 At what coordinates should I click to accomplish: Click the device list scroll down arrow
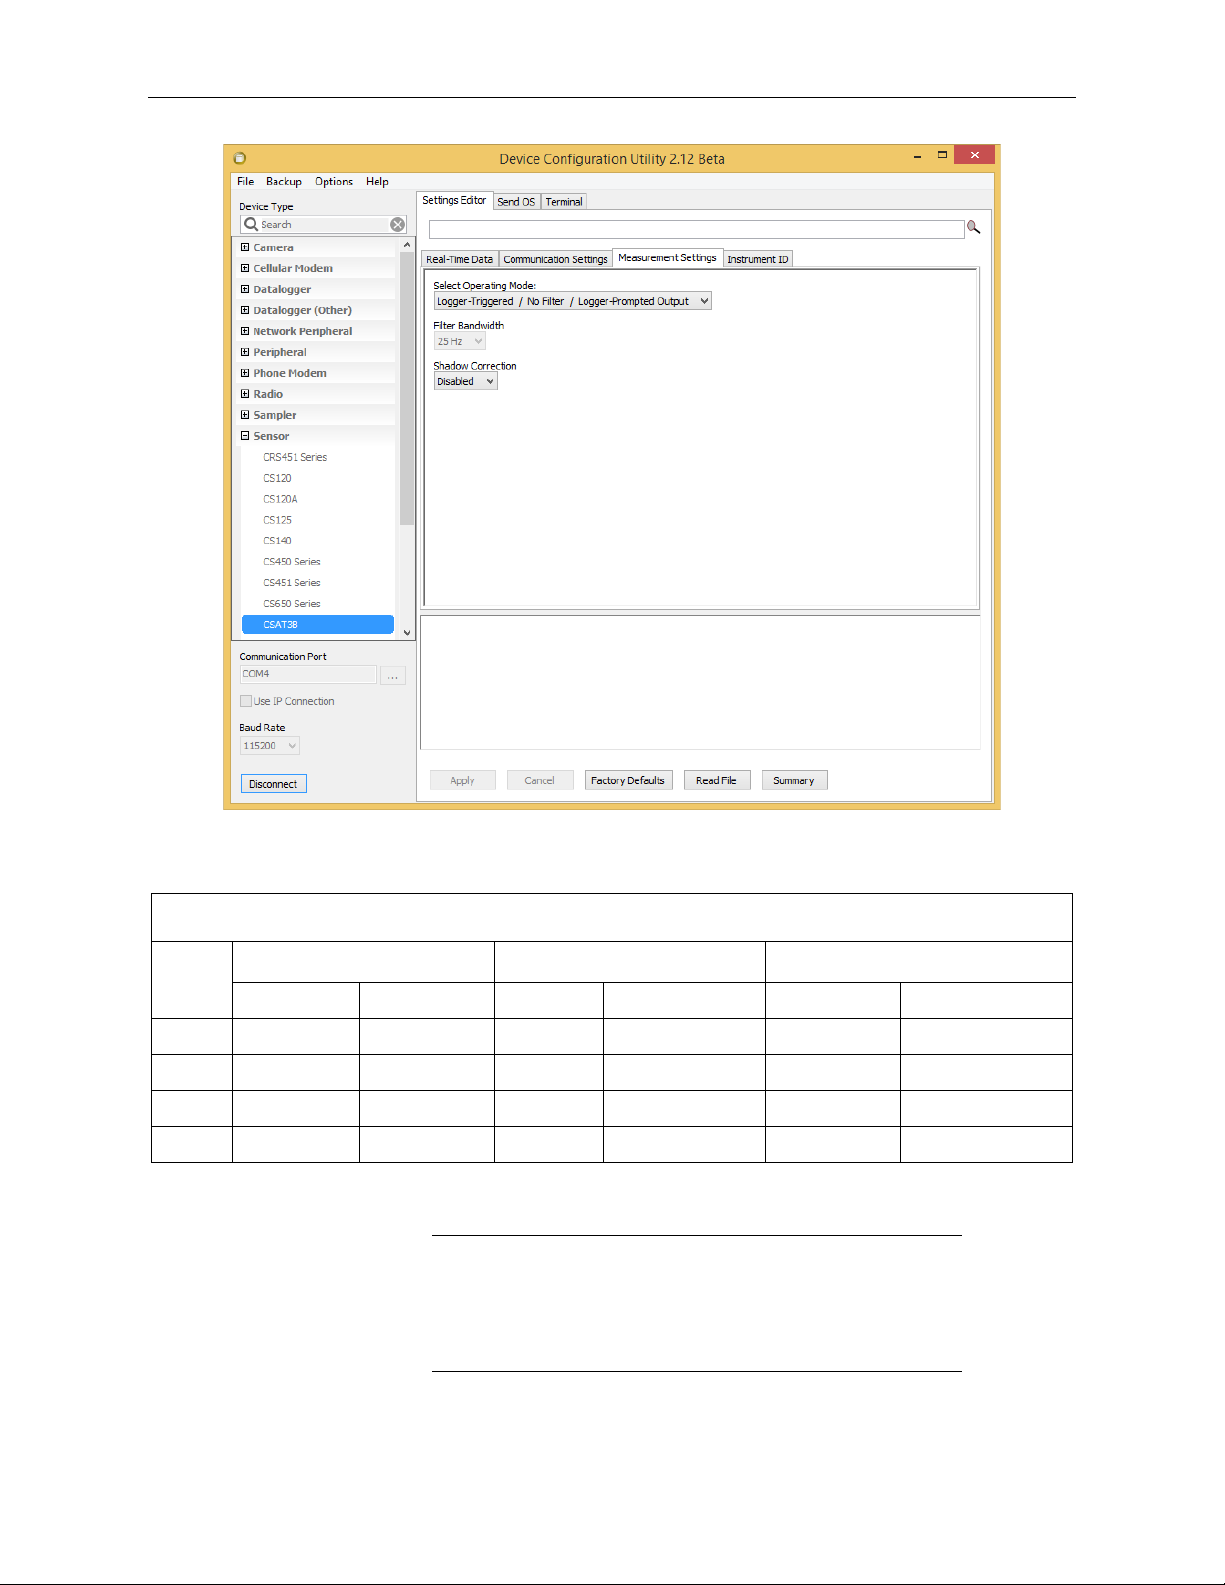pos(407,632)
